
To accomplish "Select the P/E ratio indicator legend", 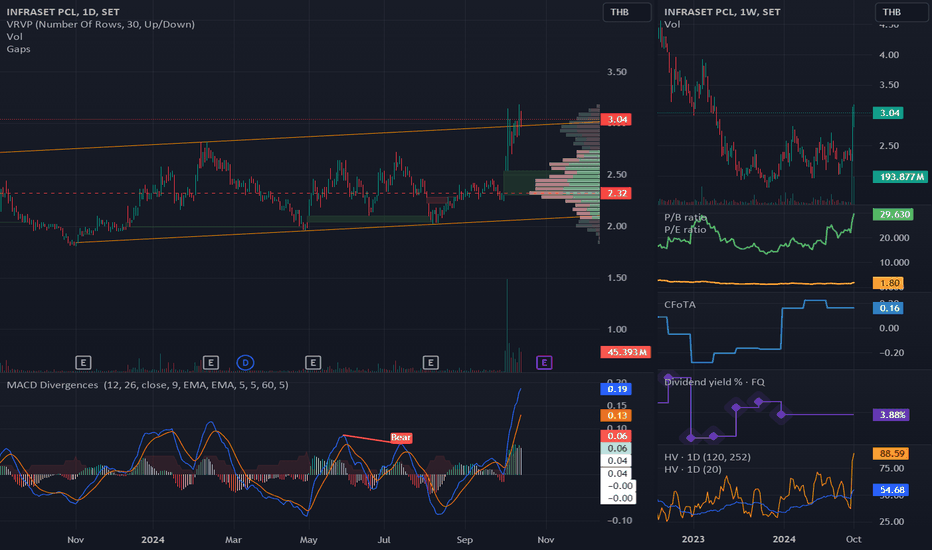I will pos(685,230).
